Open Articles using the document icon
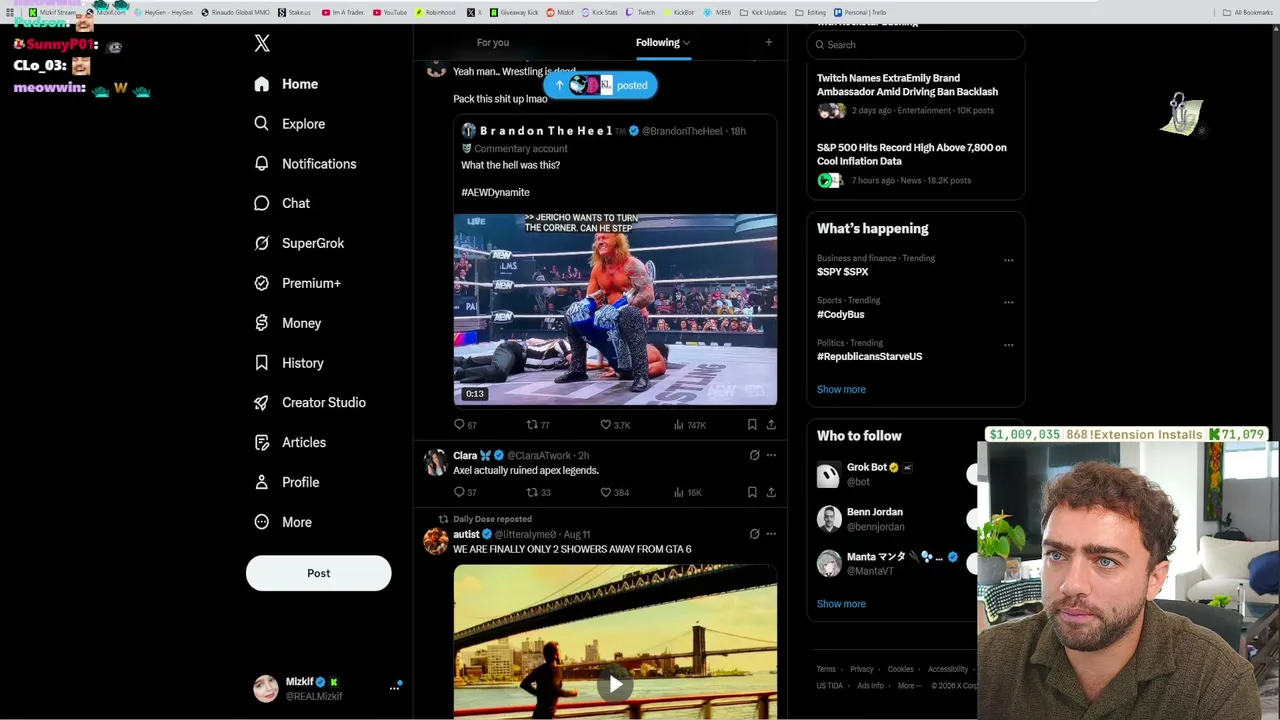Screen dimensions: 1280x720 coord(262,442)
